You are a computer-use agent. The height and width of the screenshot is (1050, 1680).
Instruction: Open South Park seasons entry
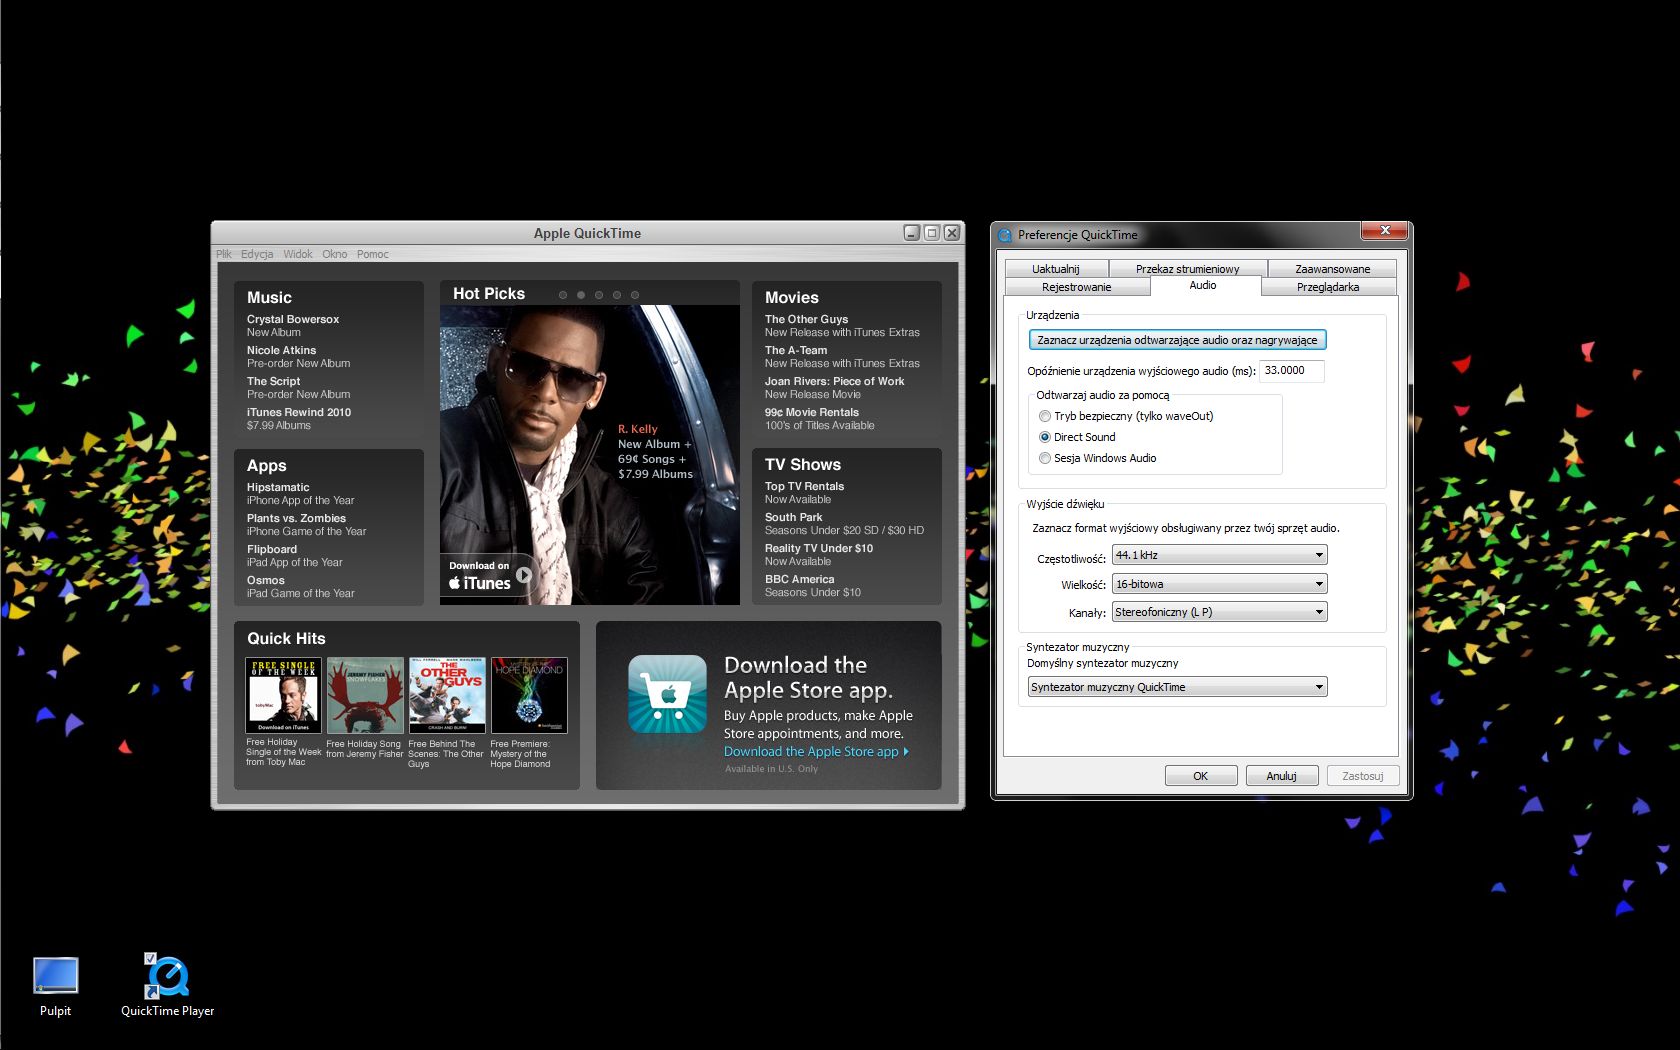pos(844,524)
